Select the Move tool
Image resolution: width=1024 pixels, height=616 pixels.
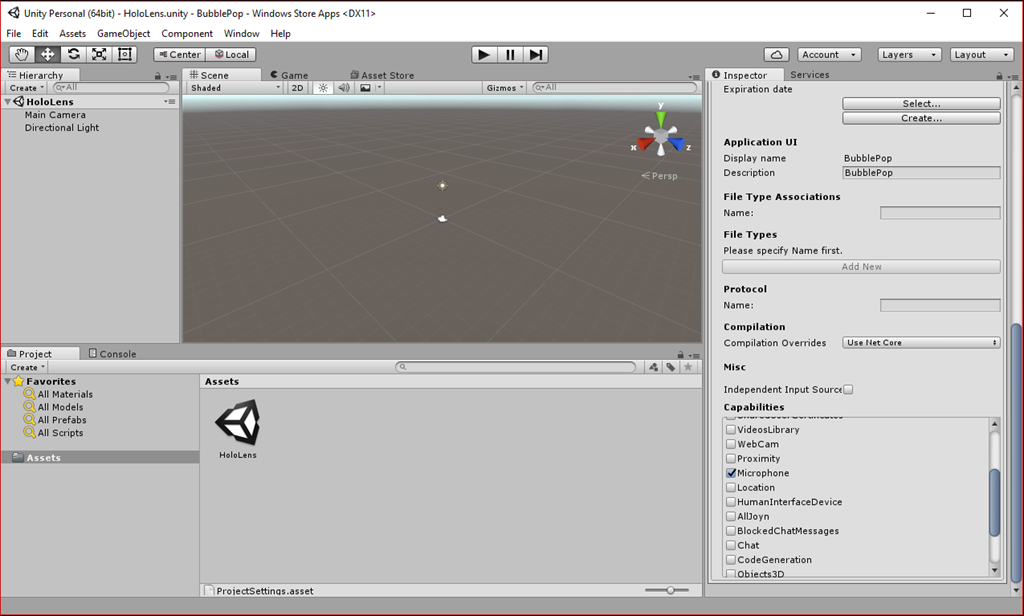click(47, 54)
